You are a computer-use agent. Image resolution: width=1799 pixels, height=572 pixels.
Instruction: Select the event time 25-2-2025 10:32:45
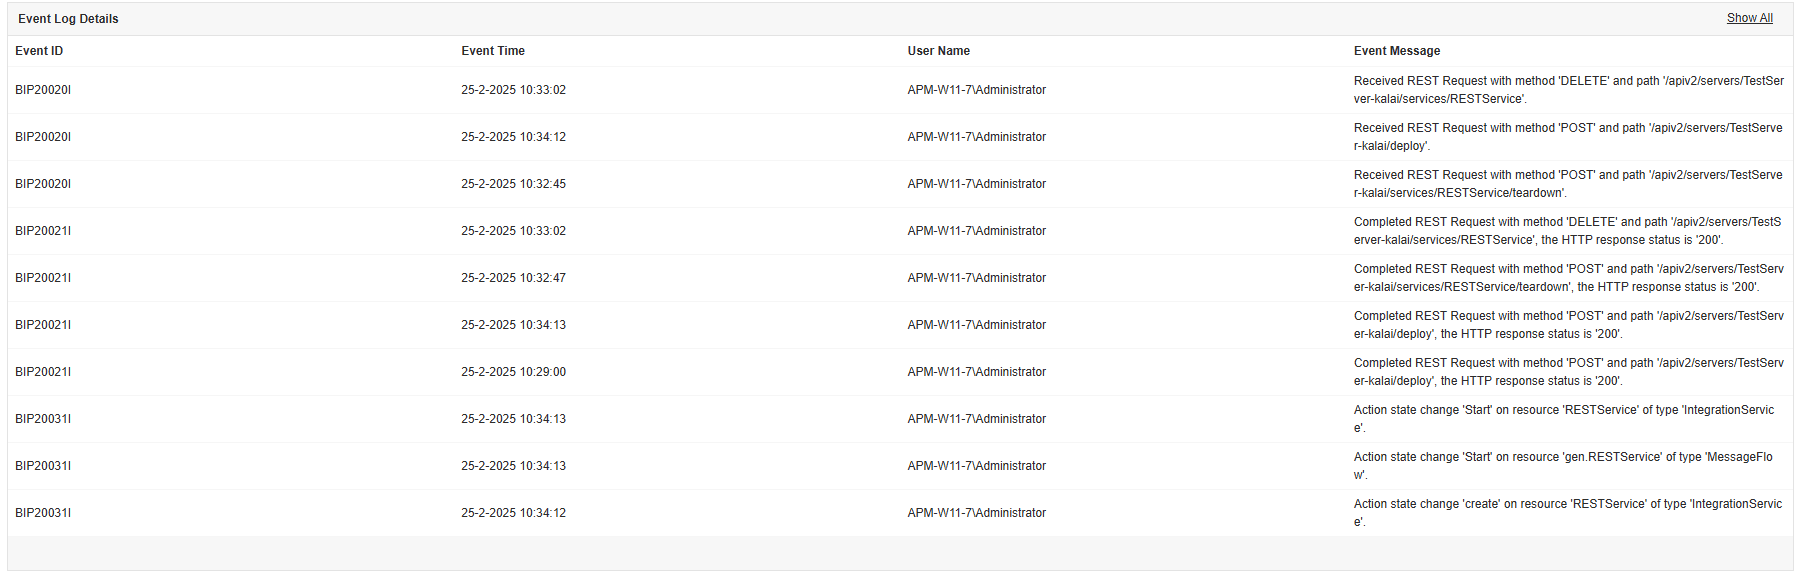pyautogui.click(x=513, y=184)
